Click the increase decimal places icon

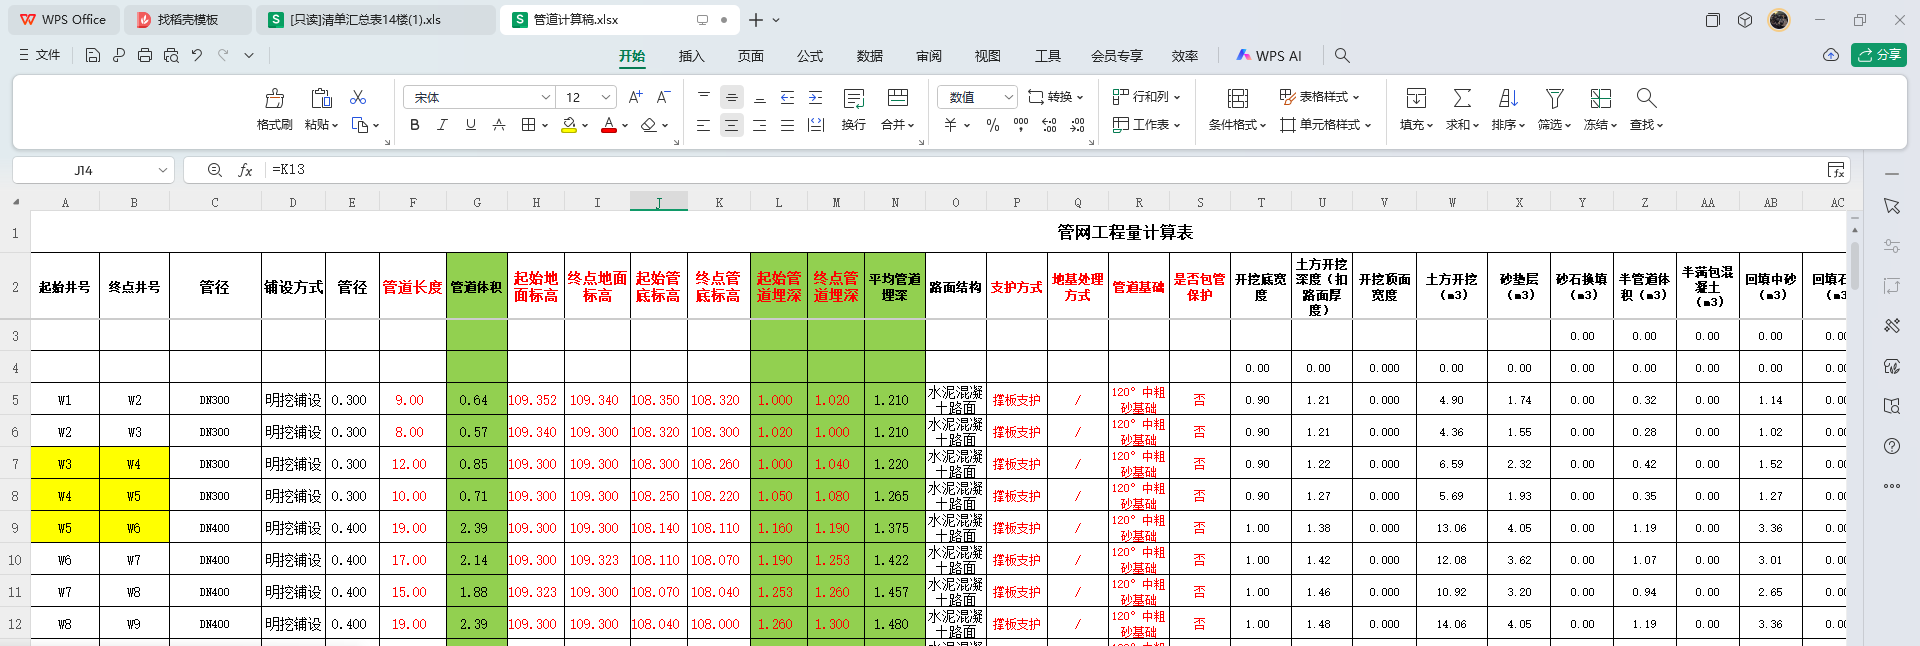[x=1049, y=125]
